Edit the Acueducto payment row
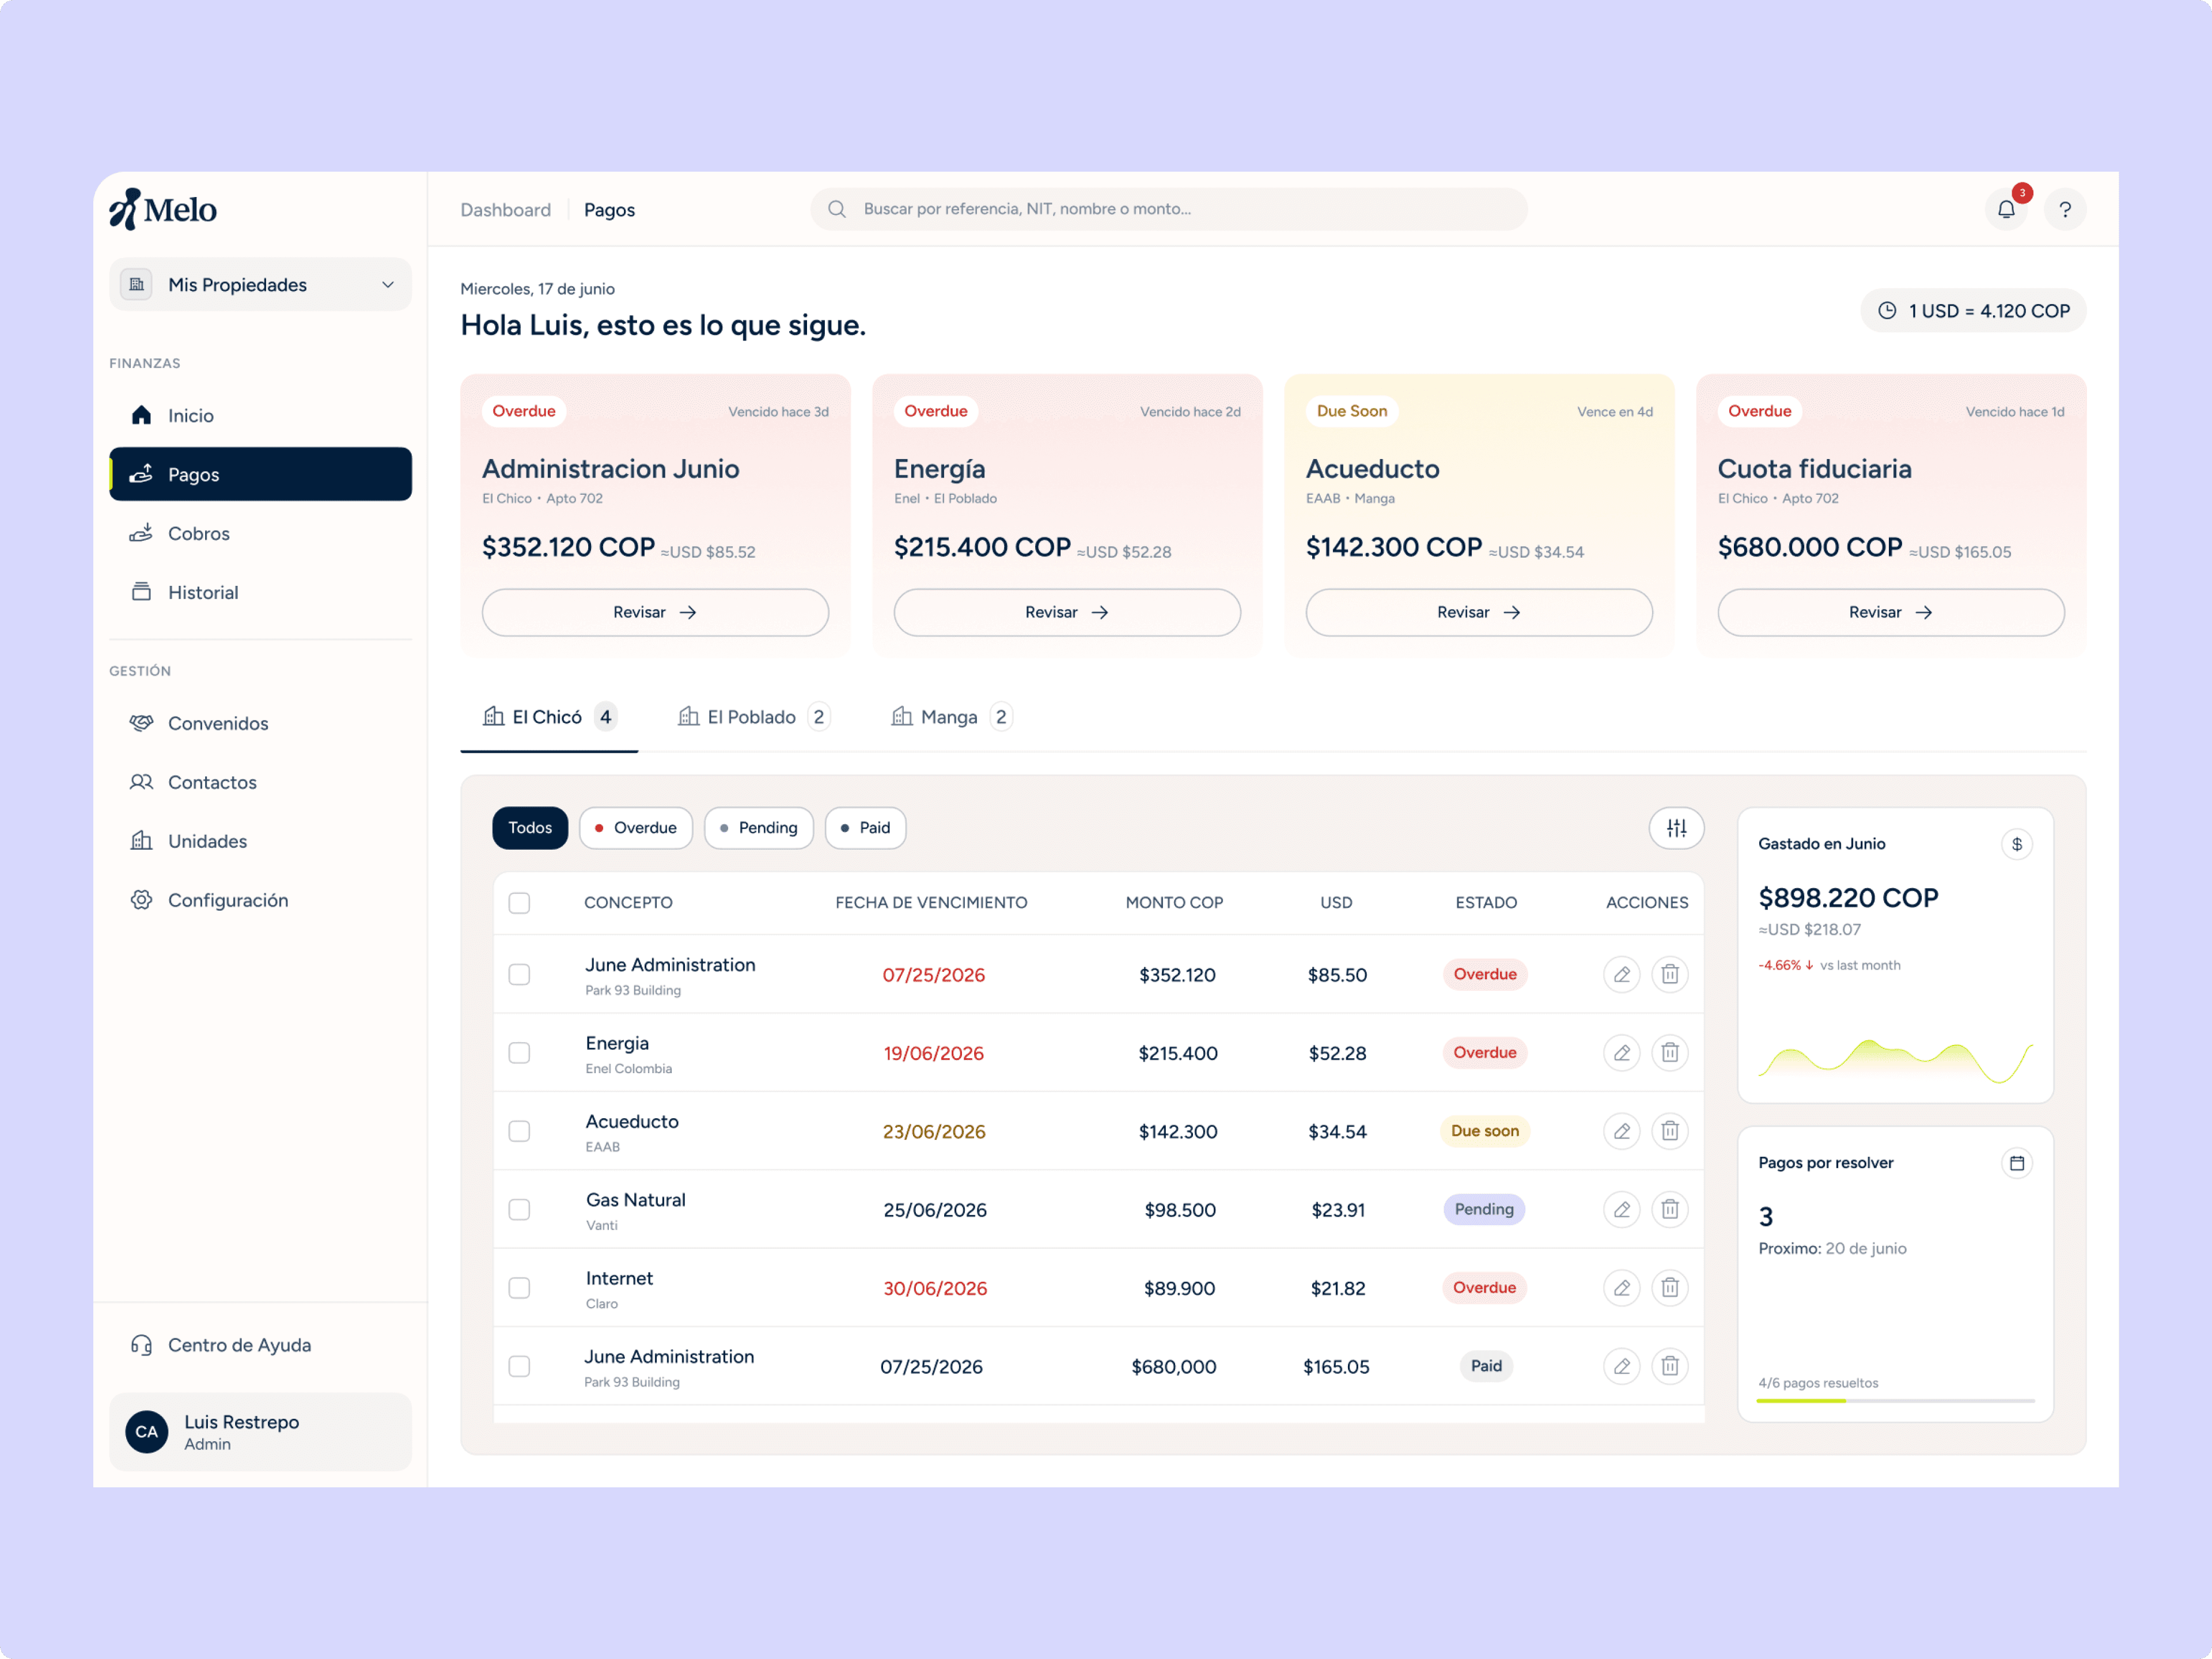Image resolution: width=2212 pixels, height=1659 pixels. (x=1622, y=1131)
